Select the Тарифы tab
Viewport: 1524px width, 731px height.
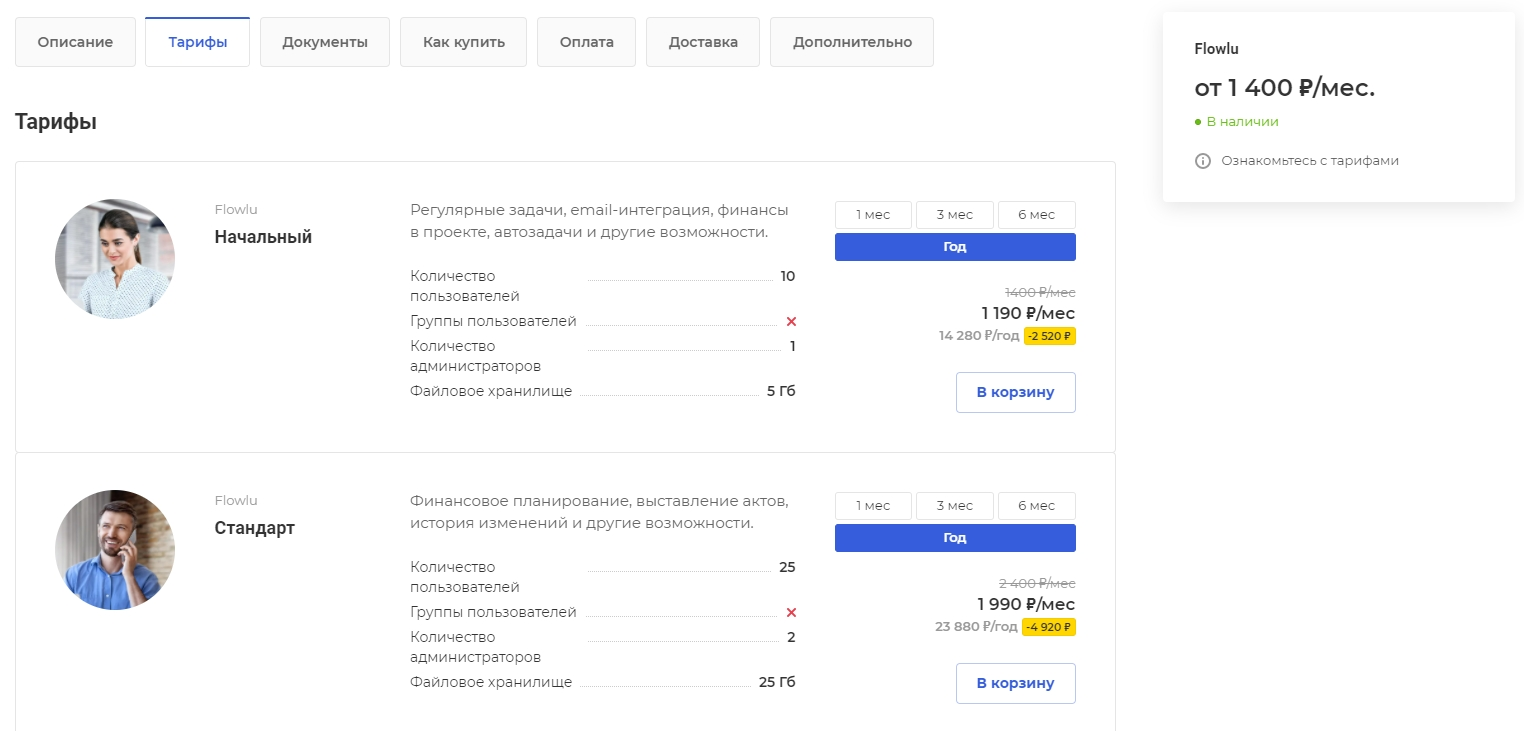point(197,42)
